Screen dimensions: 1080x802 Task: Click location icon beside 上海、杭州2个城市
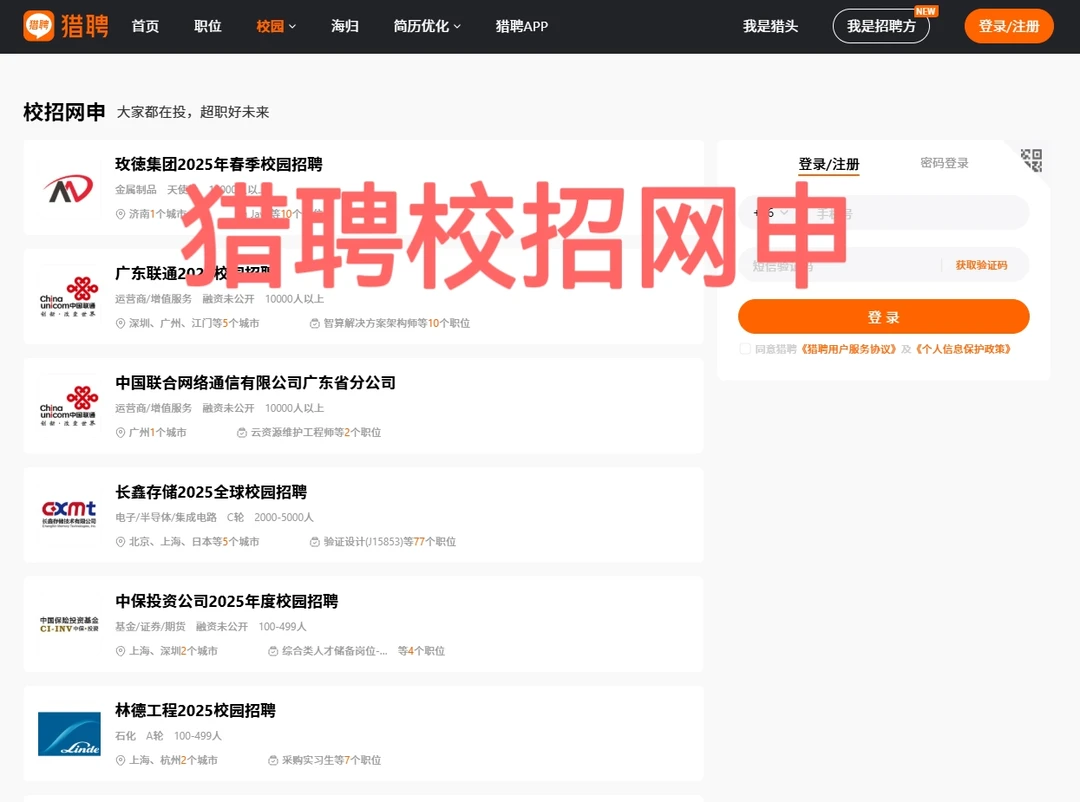(x=120, y=761)
